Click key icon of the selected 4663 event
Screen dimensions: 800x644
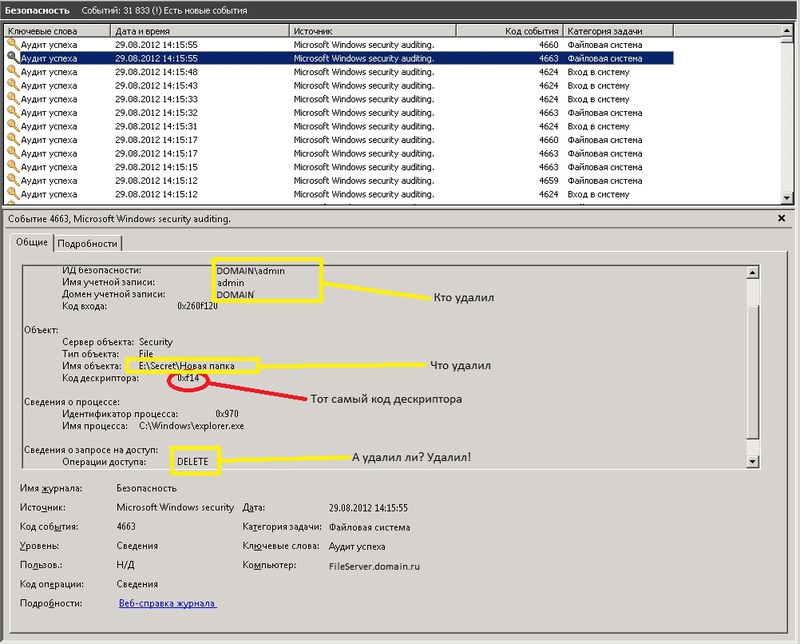13,59
